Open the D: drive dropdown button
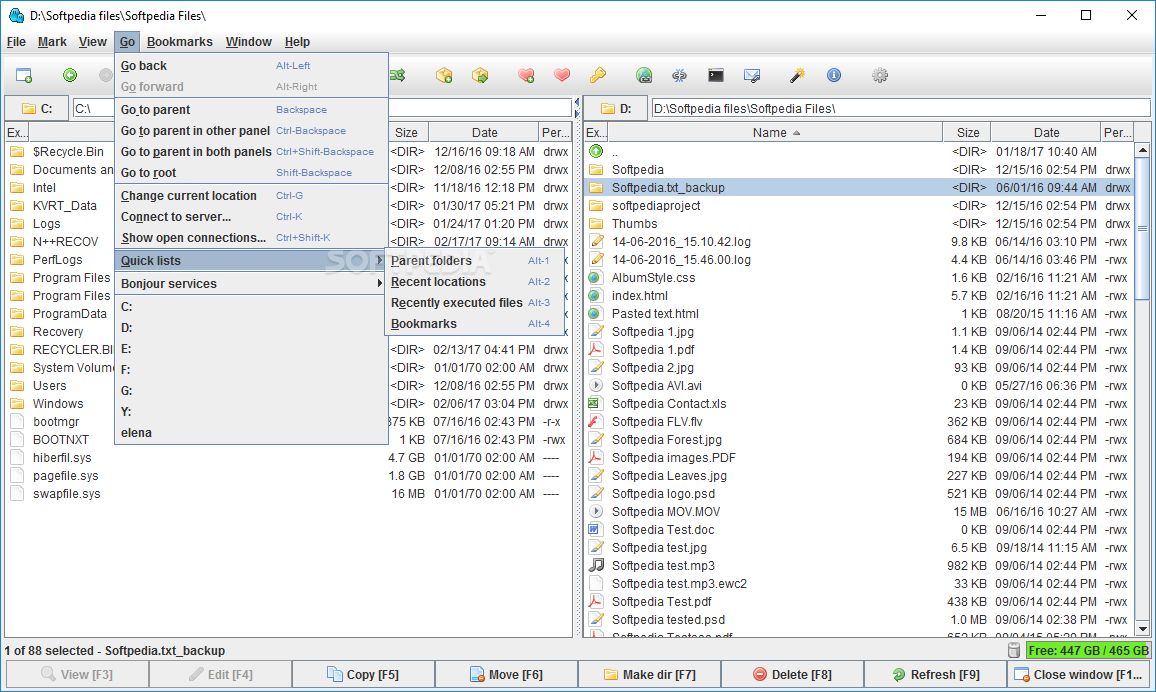This screenshot has height=692, width=1156. pos(616,108)
